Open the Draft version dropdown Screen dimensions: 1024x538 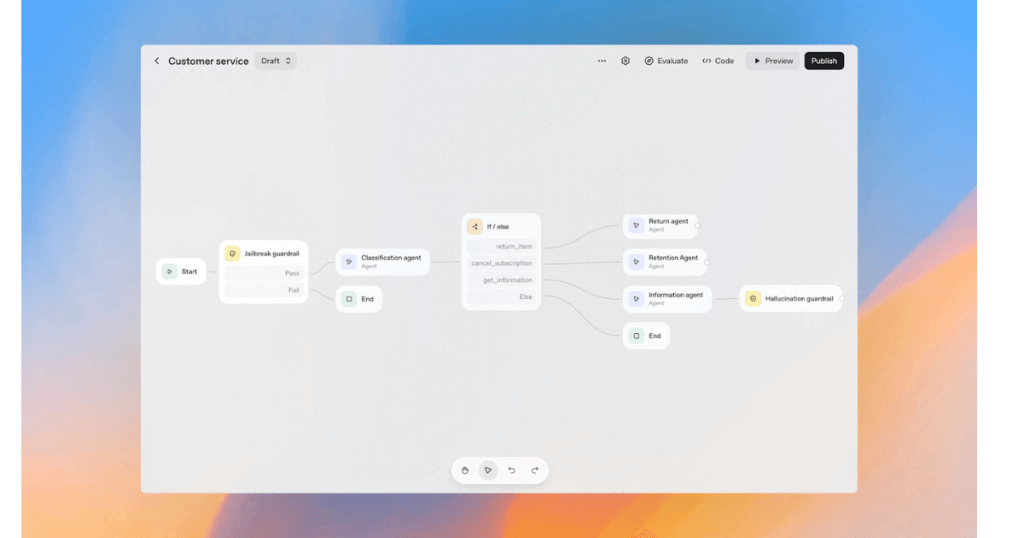(276, 61)
